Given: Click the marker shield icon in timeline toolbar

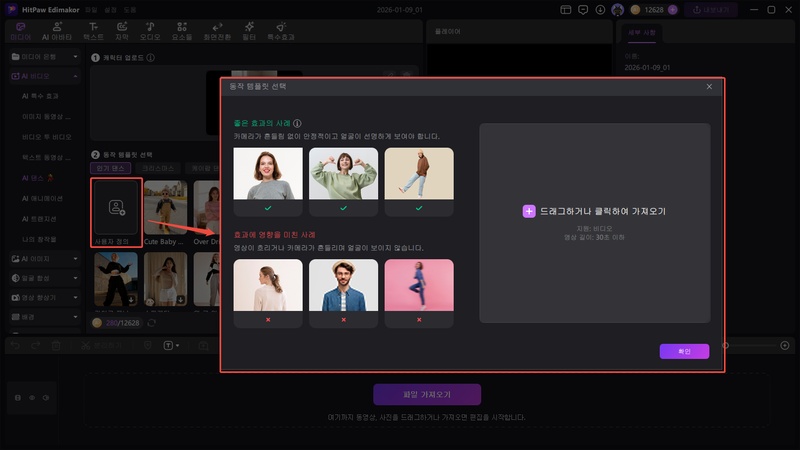Looking at the screenshot, I should tap(147, 345).
